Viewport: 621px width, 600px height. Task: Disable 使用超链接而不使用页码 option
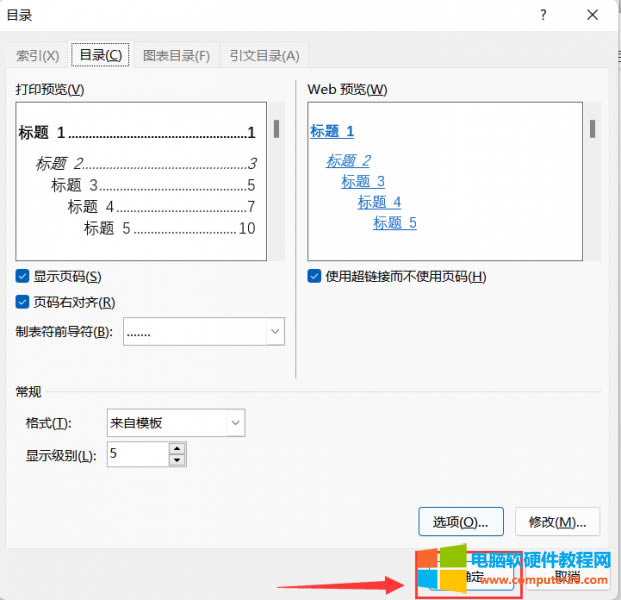tap(315, 276)
